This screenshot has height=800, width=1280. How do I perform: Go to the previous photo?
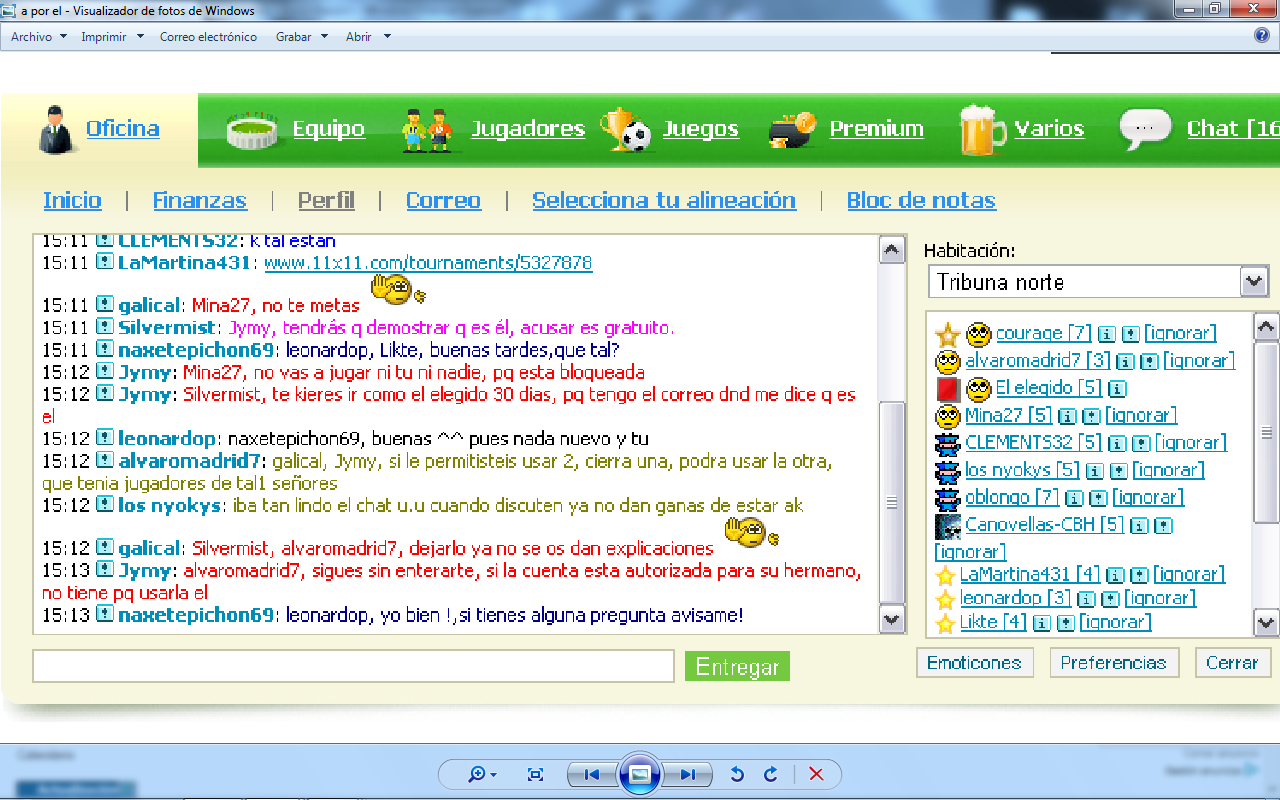pyautogui.click(x=591, y=774)
